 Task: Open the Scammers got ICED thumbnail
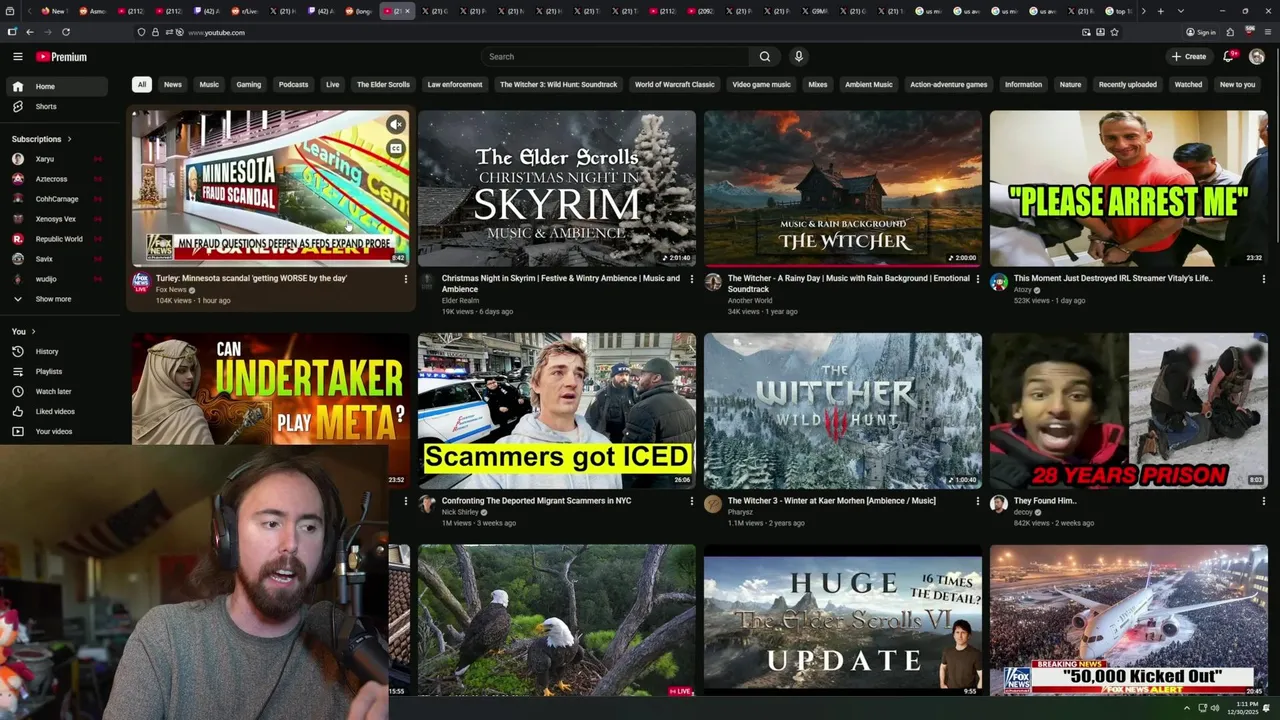pos(557,411)
